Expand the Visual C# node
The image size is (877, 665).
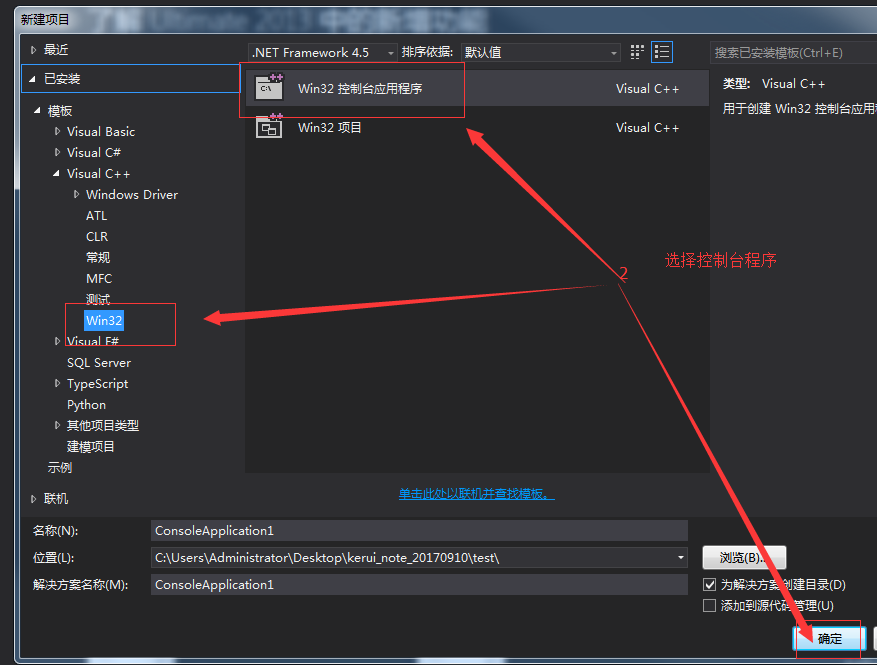pyautogui.click(x=57, y=152)
